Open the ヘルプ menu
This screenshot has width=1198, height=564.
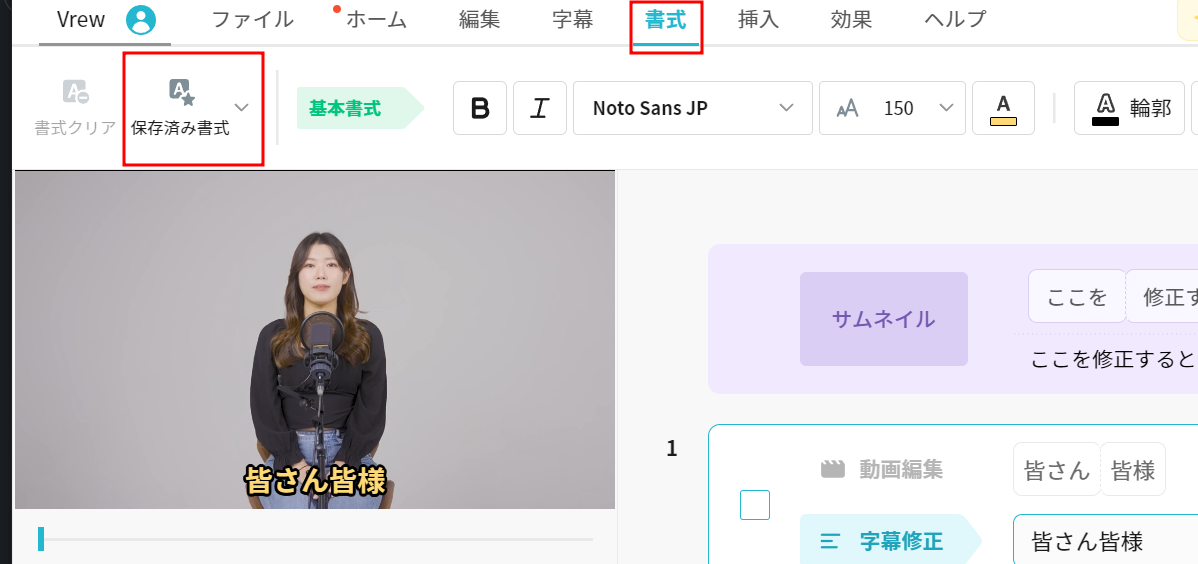click(x=954, y=20)
